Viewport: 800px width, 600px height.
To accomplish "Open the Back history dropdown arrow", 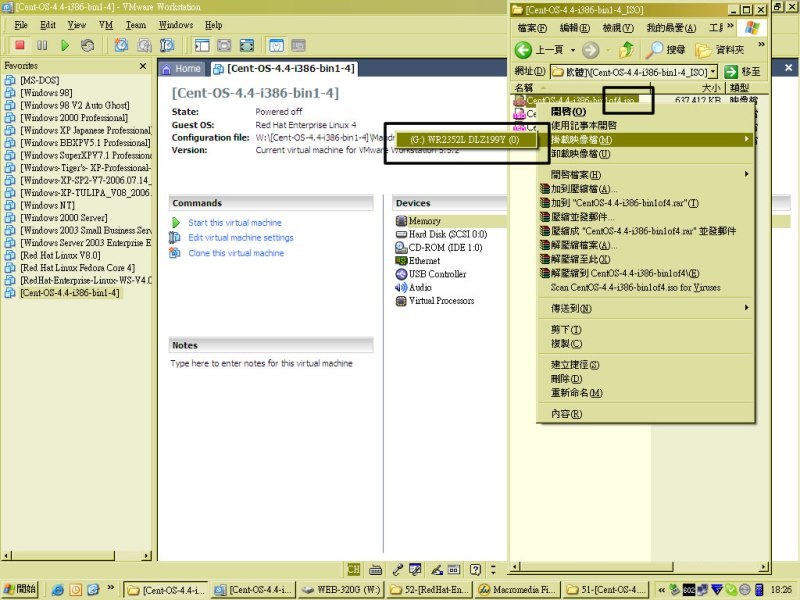I will [572, 50].
